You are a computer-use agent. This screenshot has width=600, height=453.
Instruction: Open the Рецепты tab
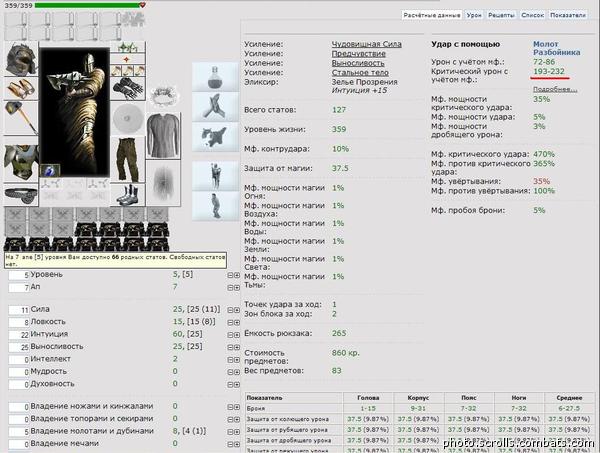(501, 15)
